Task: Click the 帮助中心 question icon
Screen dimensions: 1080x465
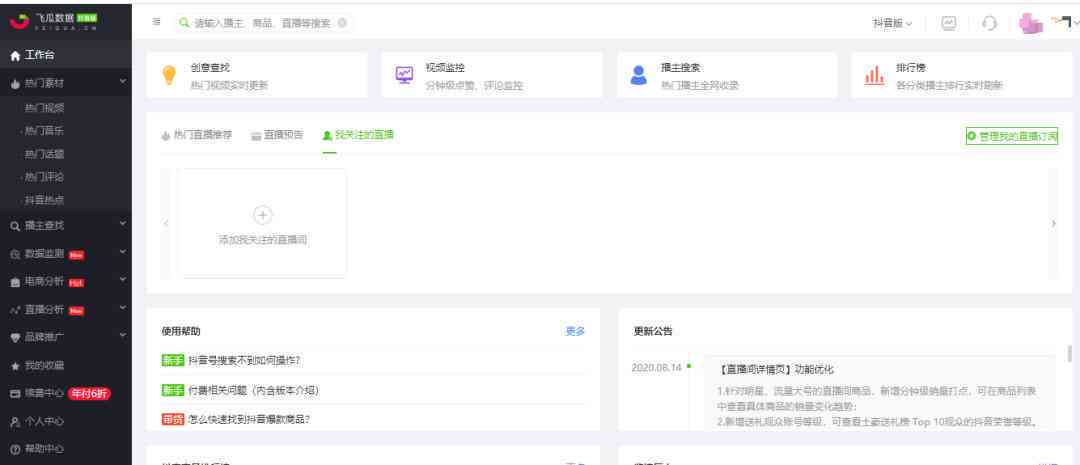Action: (15, 449)
